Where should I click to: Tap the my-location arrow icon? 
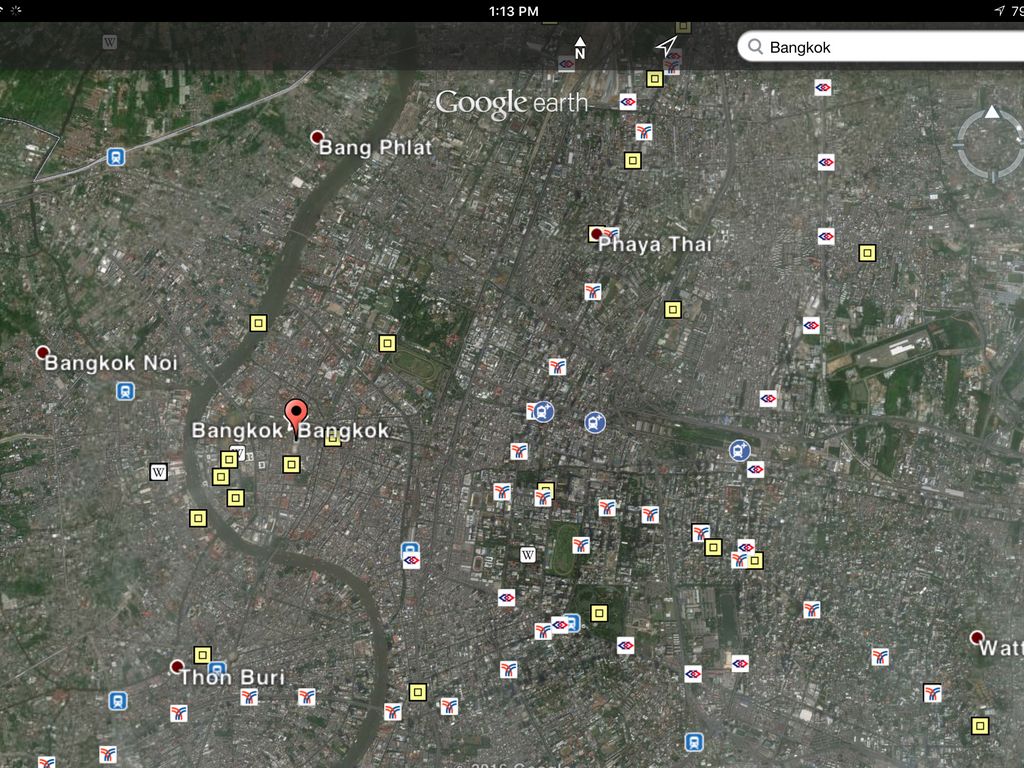[666, 46]
